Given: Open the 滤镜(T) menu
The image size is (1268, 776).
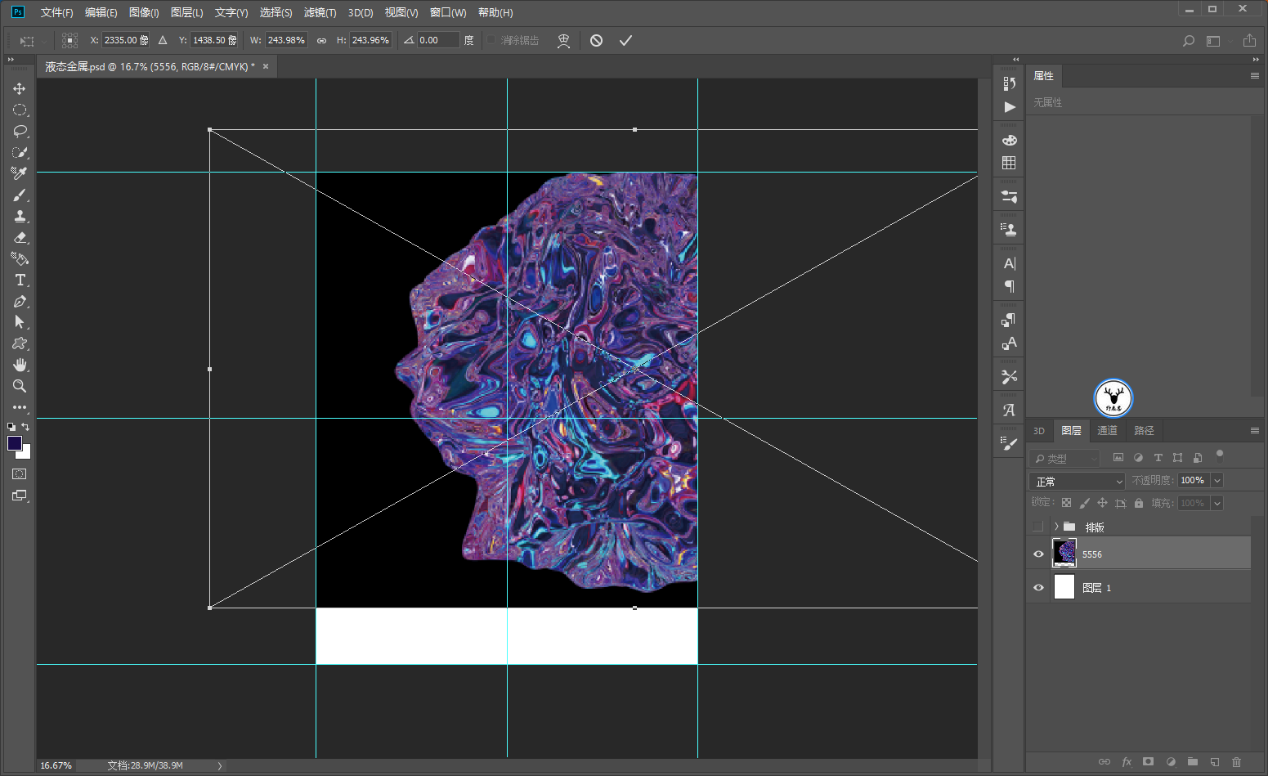Looking at the screenshot, I should pyautogui.click(x=320, y=13).
